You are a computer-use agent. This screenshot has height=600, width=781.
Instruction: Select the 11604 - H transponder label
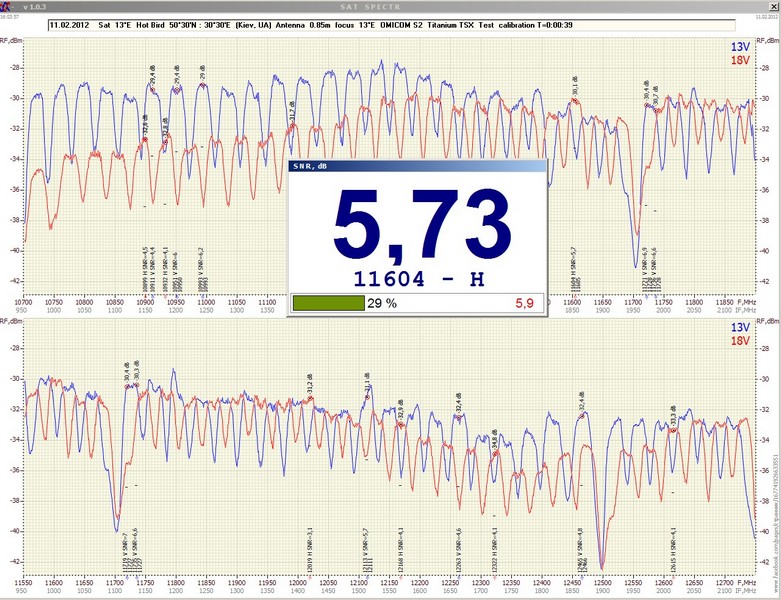click(415, 277)
